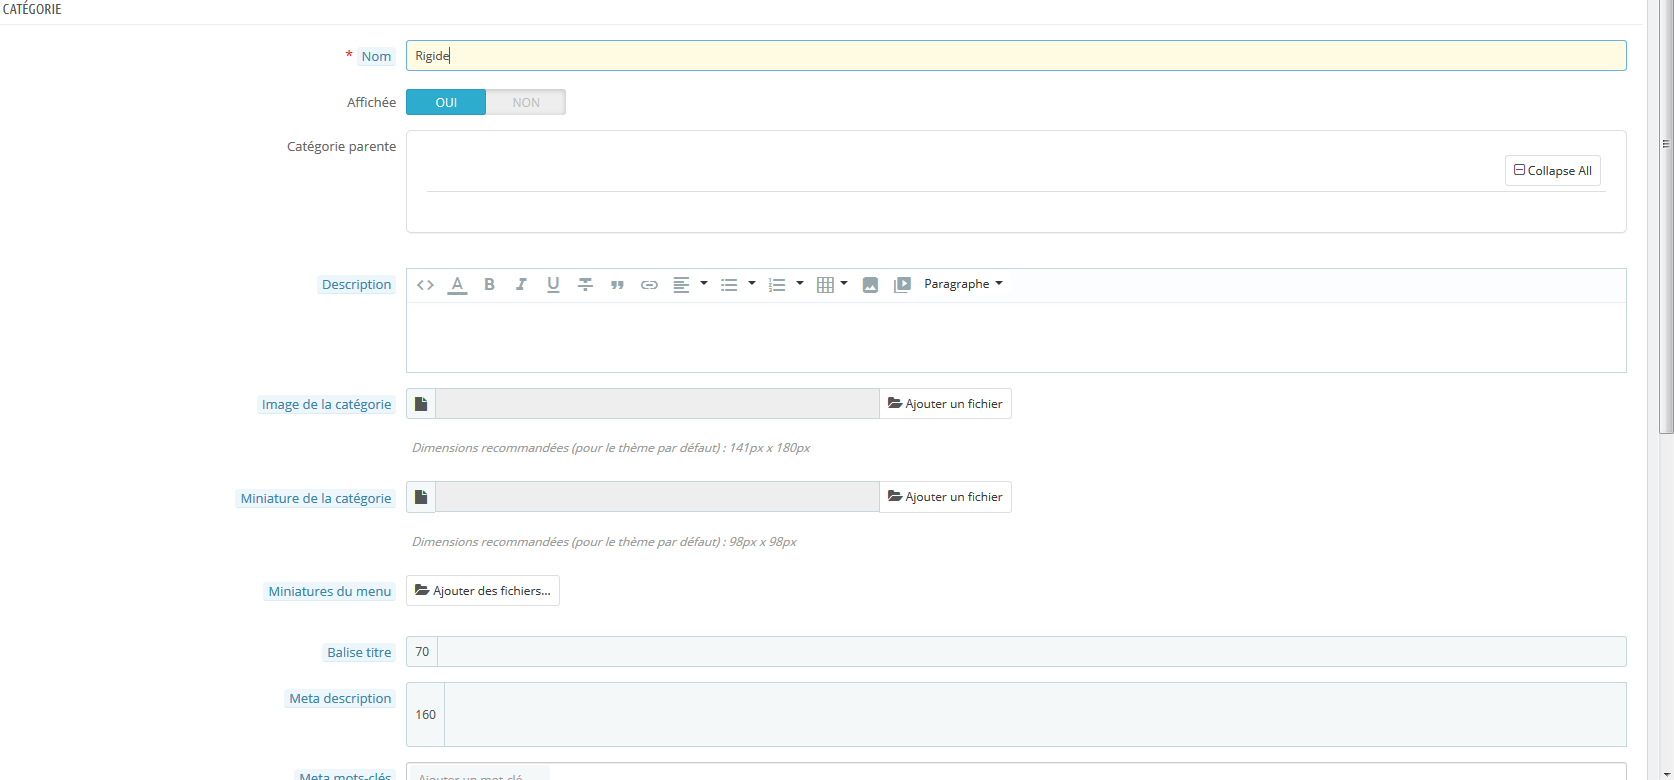Click inside the Description text area
Image resolution: width=1674 pixels, height=780 pixels.
tap(1016, 337)
